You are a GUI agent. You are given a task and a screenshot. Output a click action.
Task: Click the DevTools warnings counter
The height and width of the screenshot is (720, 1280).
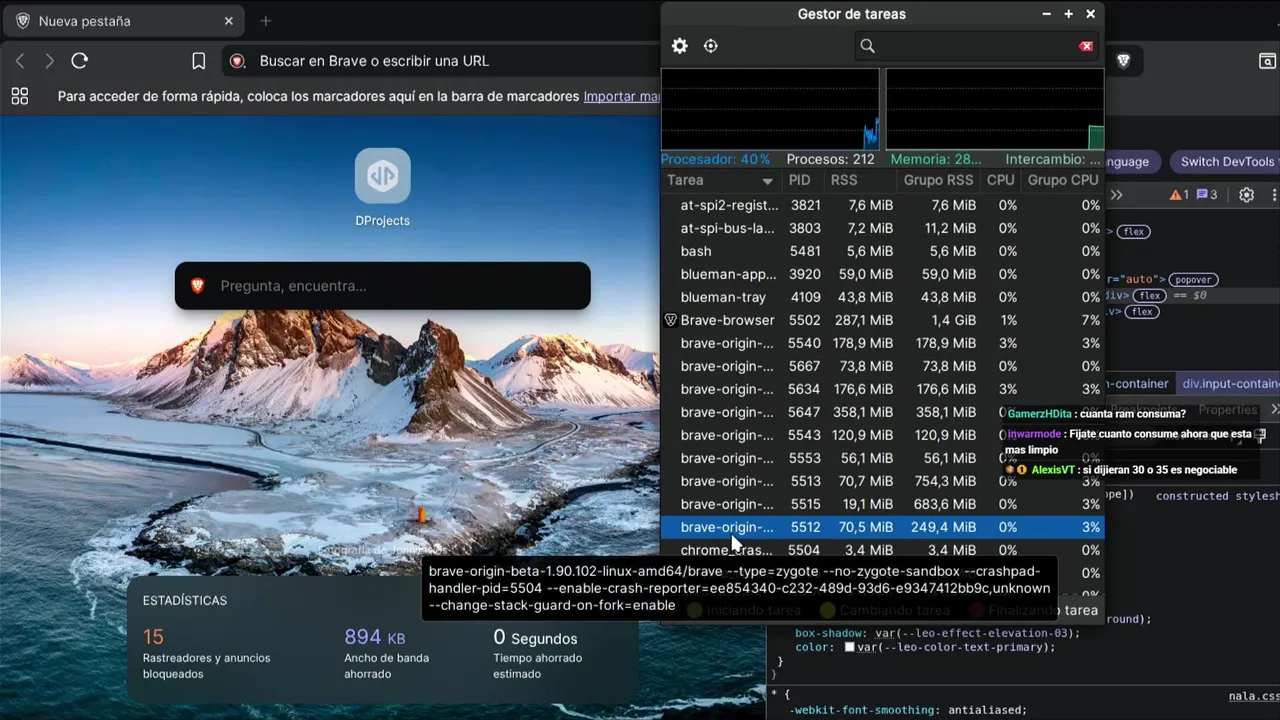point(1179,195)
